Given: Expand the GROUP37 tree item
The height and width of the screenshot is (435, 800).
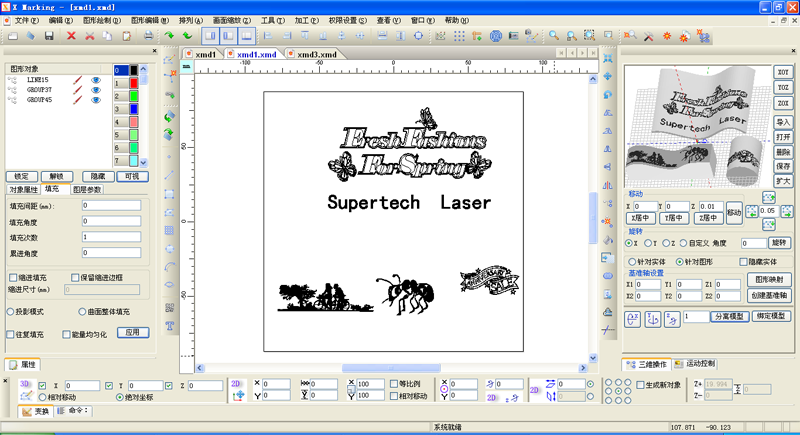Looking at the screenshot, I should pyautogui.click(x=13, y=90).
